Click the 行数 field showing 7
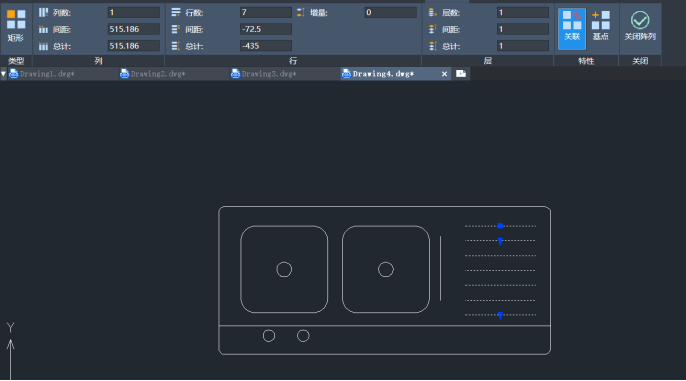Image resolution: width=686 pixels, height=381 pixels. click(266, 13)
